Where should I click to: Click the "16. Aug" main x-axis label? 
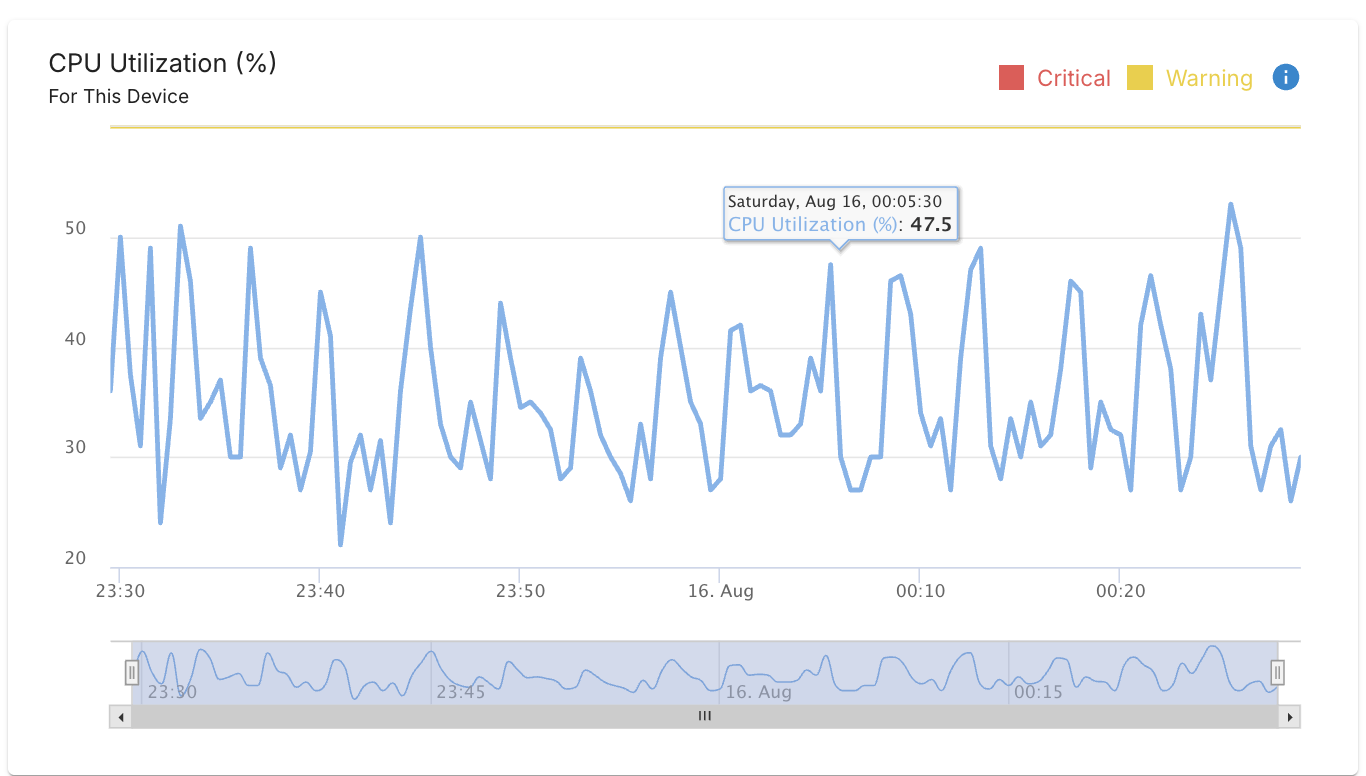pyautogui.click(x=720, y=591)
